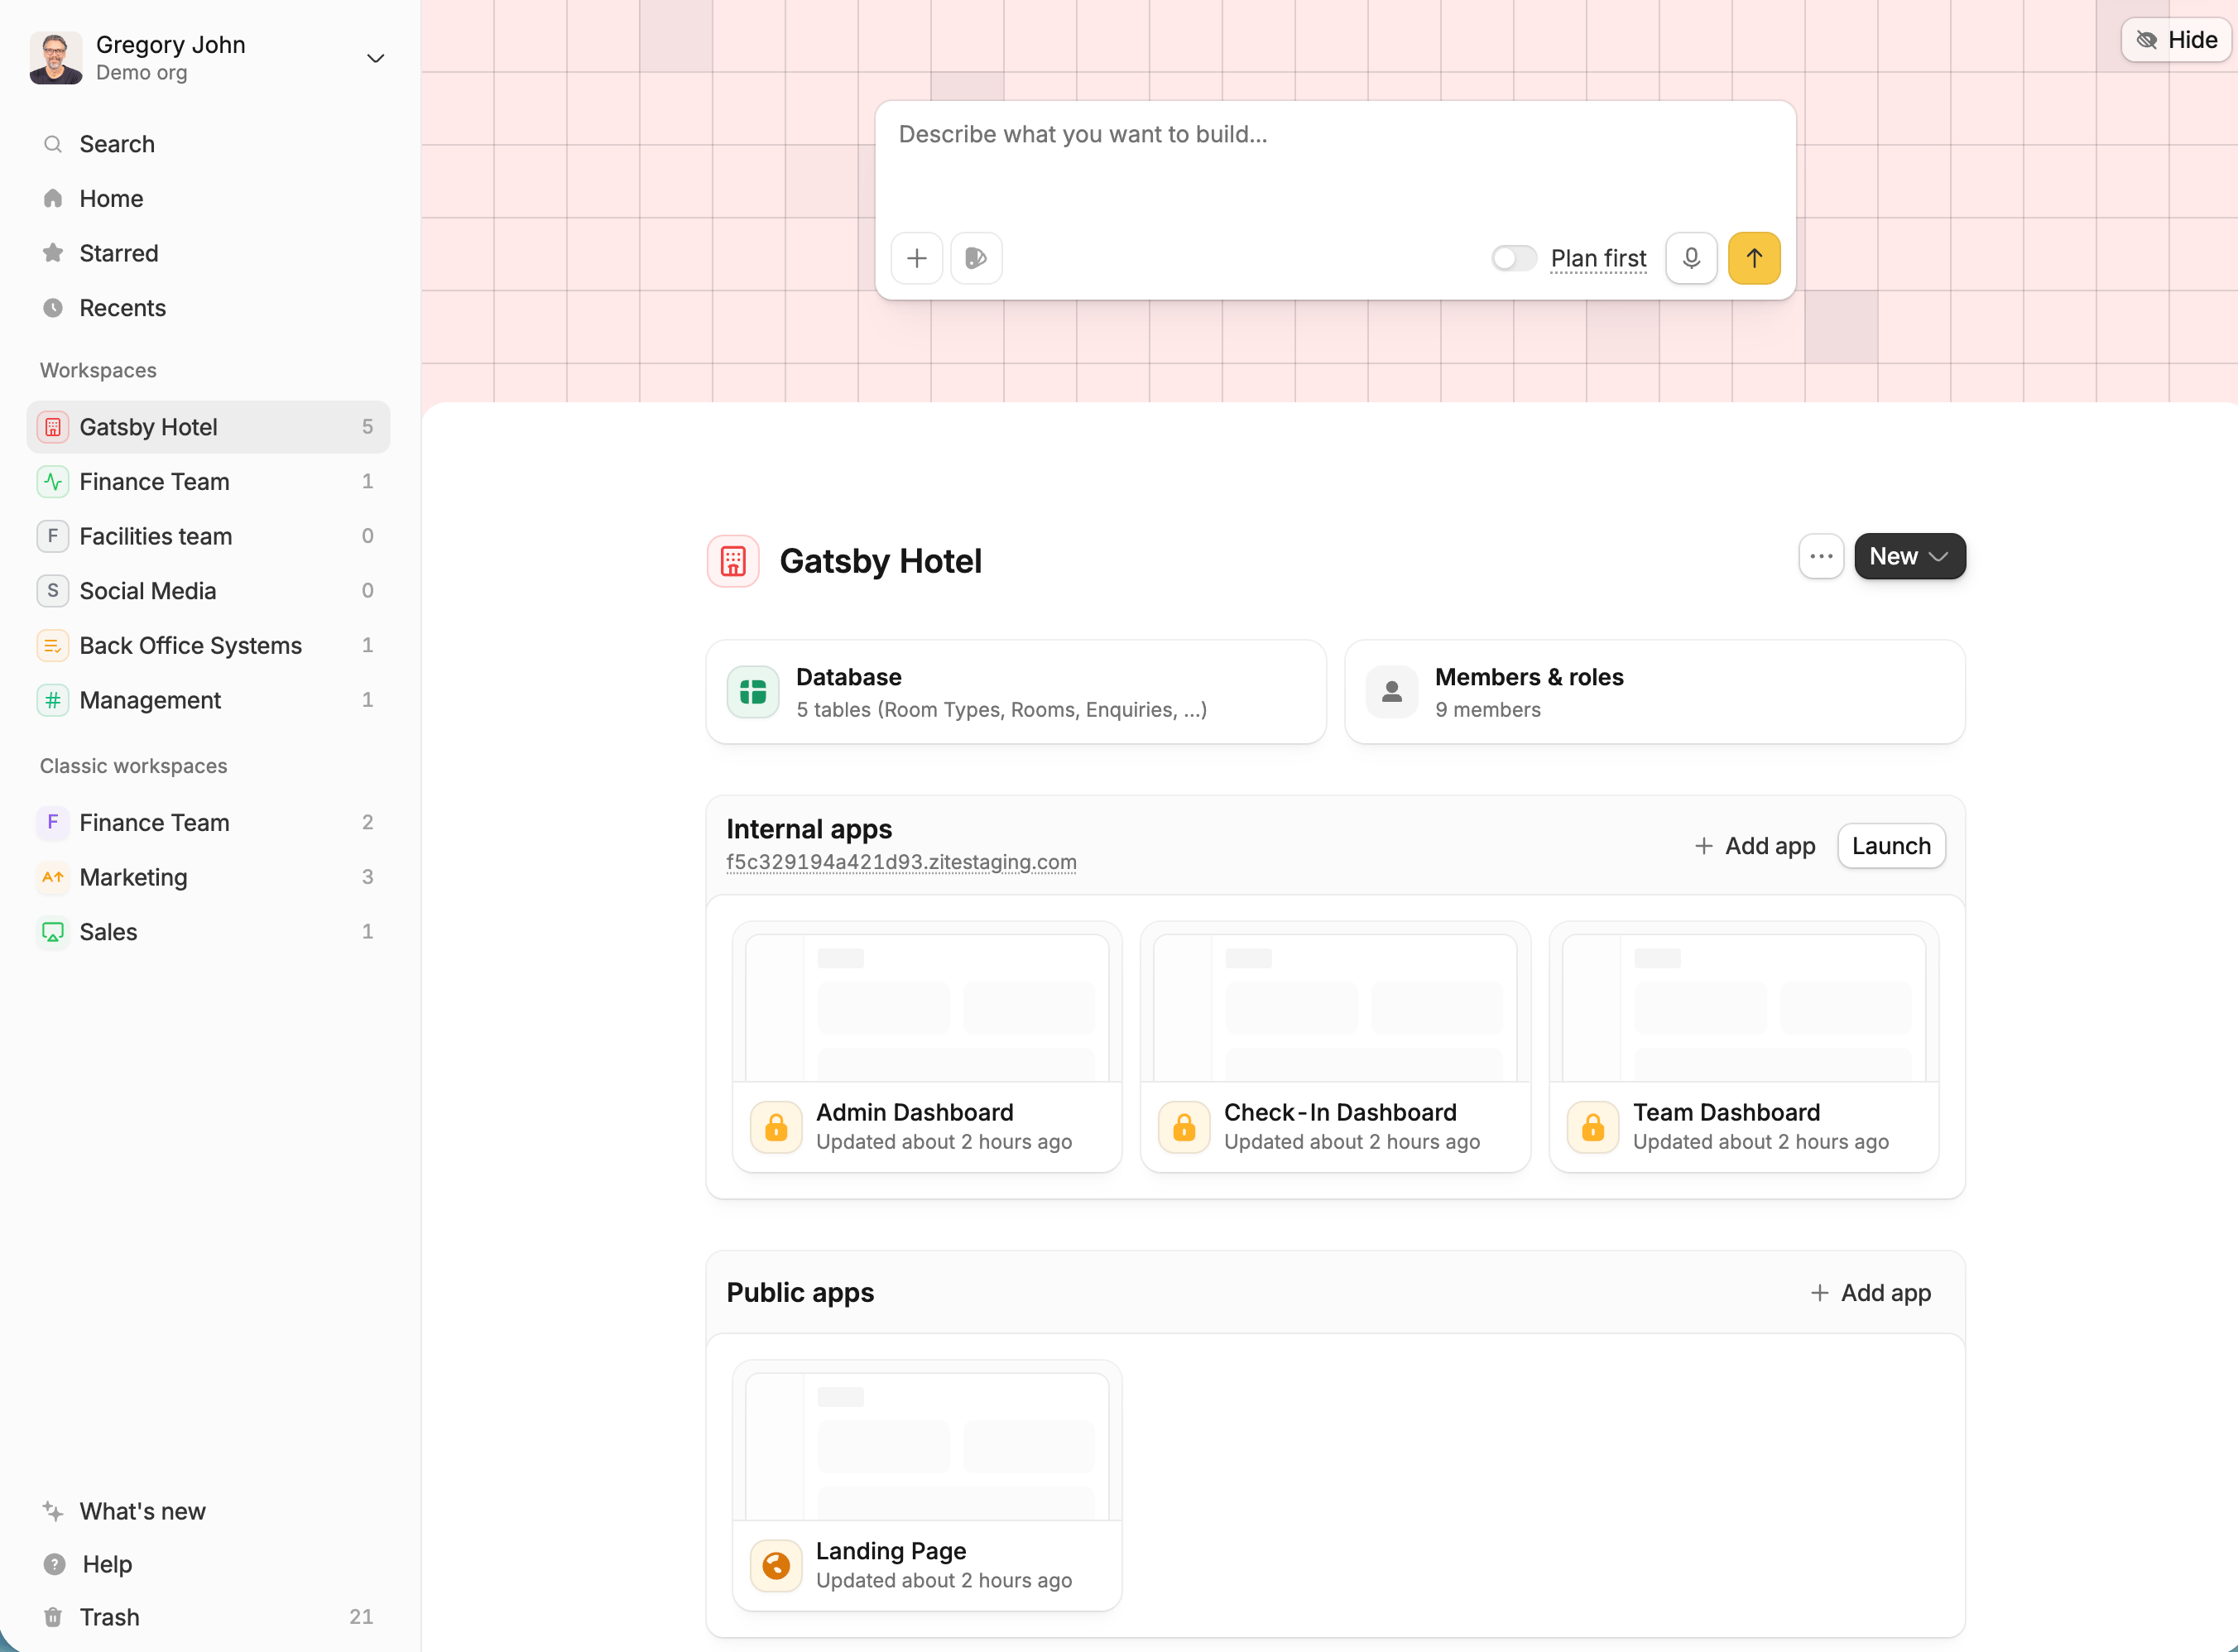This screenshot has height=1652, width=2238.
Task: Click the Check-In Dashboard title text
Action: point(1340,1113)
